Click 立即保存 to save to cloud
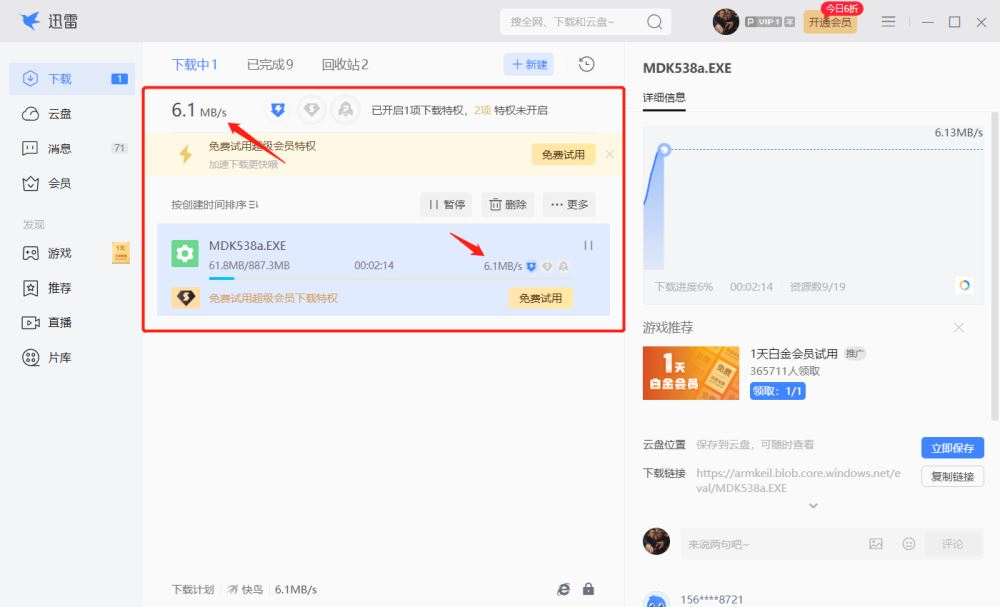Image resolution: width=1000 pixels, height=607 pixels. 952,448
